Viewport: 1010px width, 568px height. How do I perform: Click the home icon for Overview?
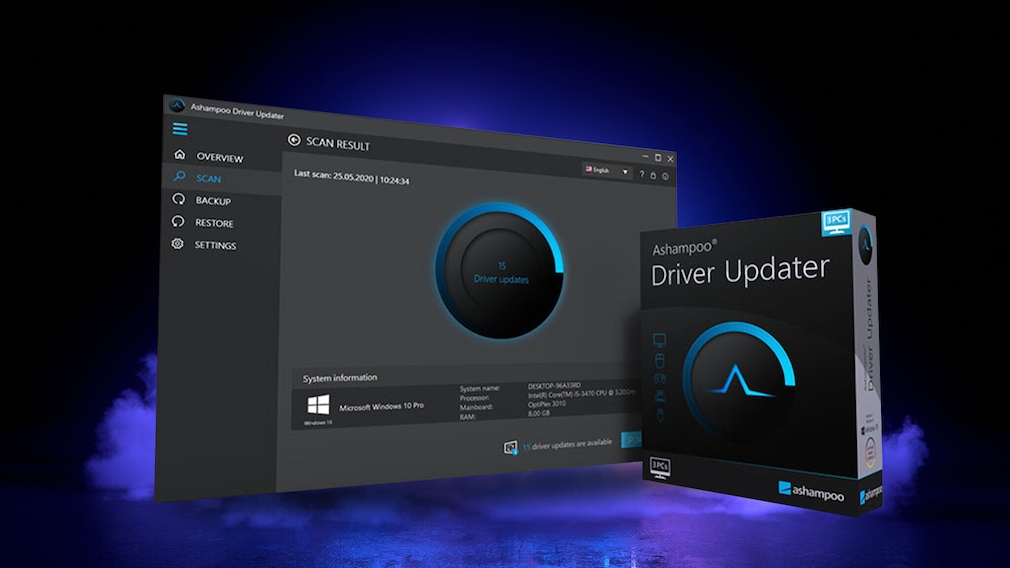tap(180, 155)
